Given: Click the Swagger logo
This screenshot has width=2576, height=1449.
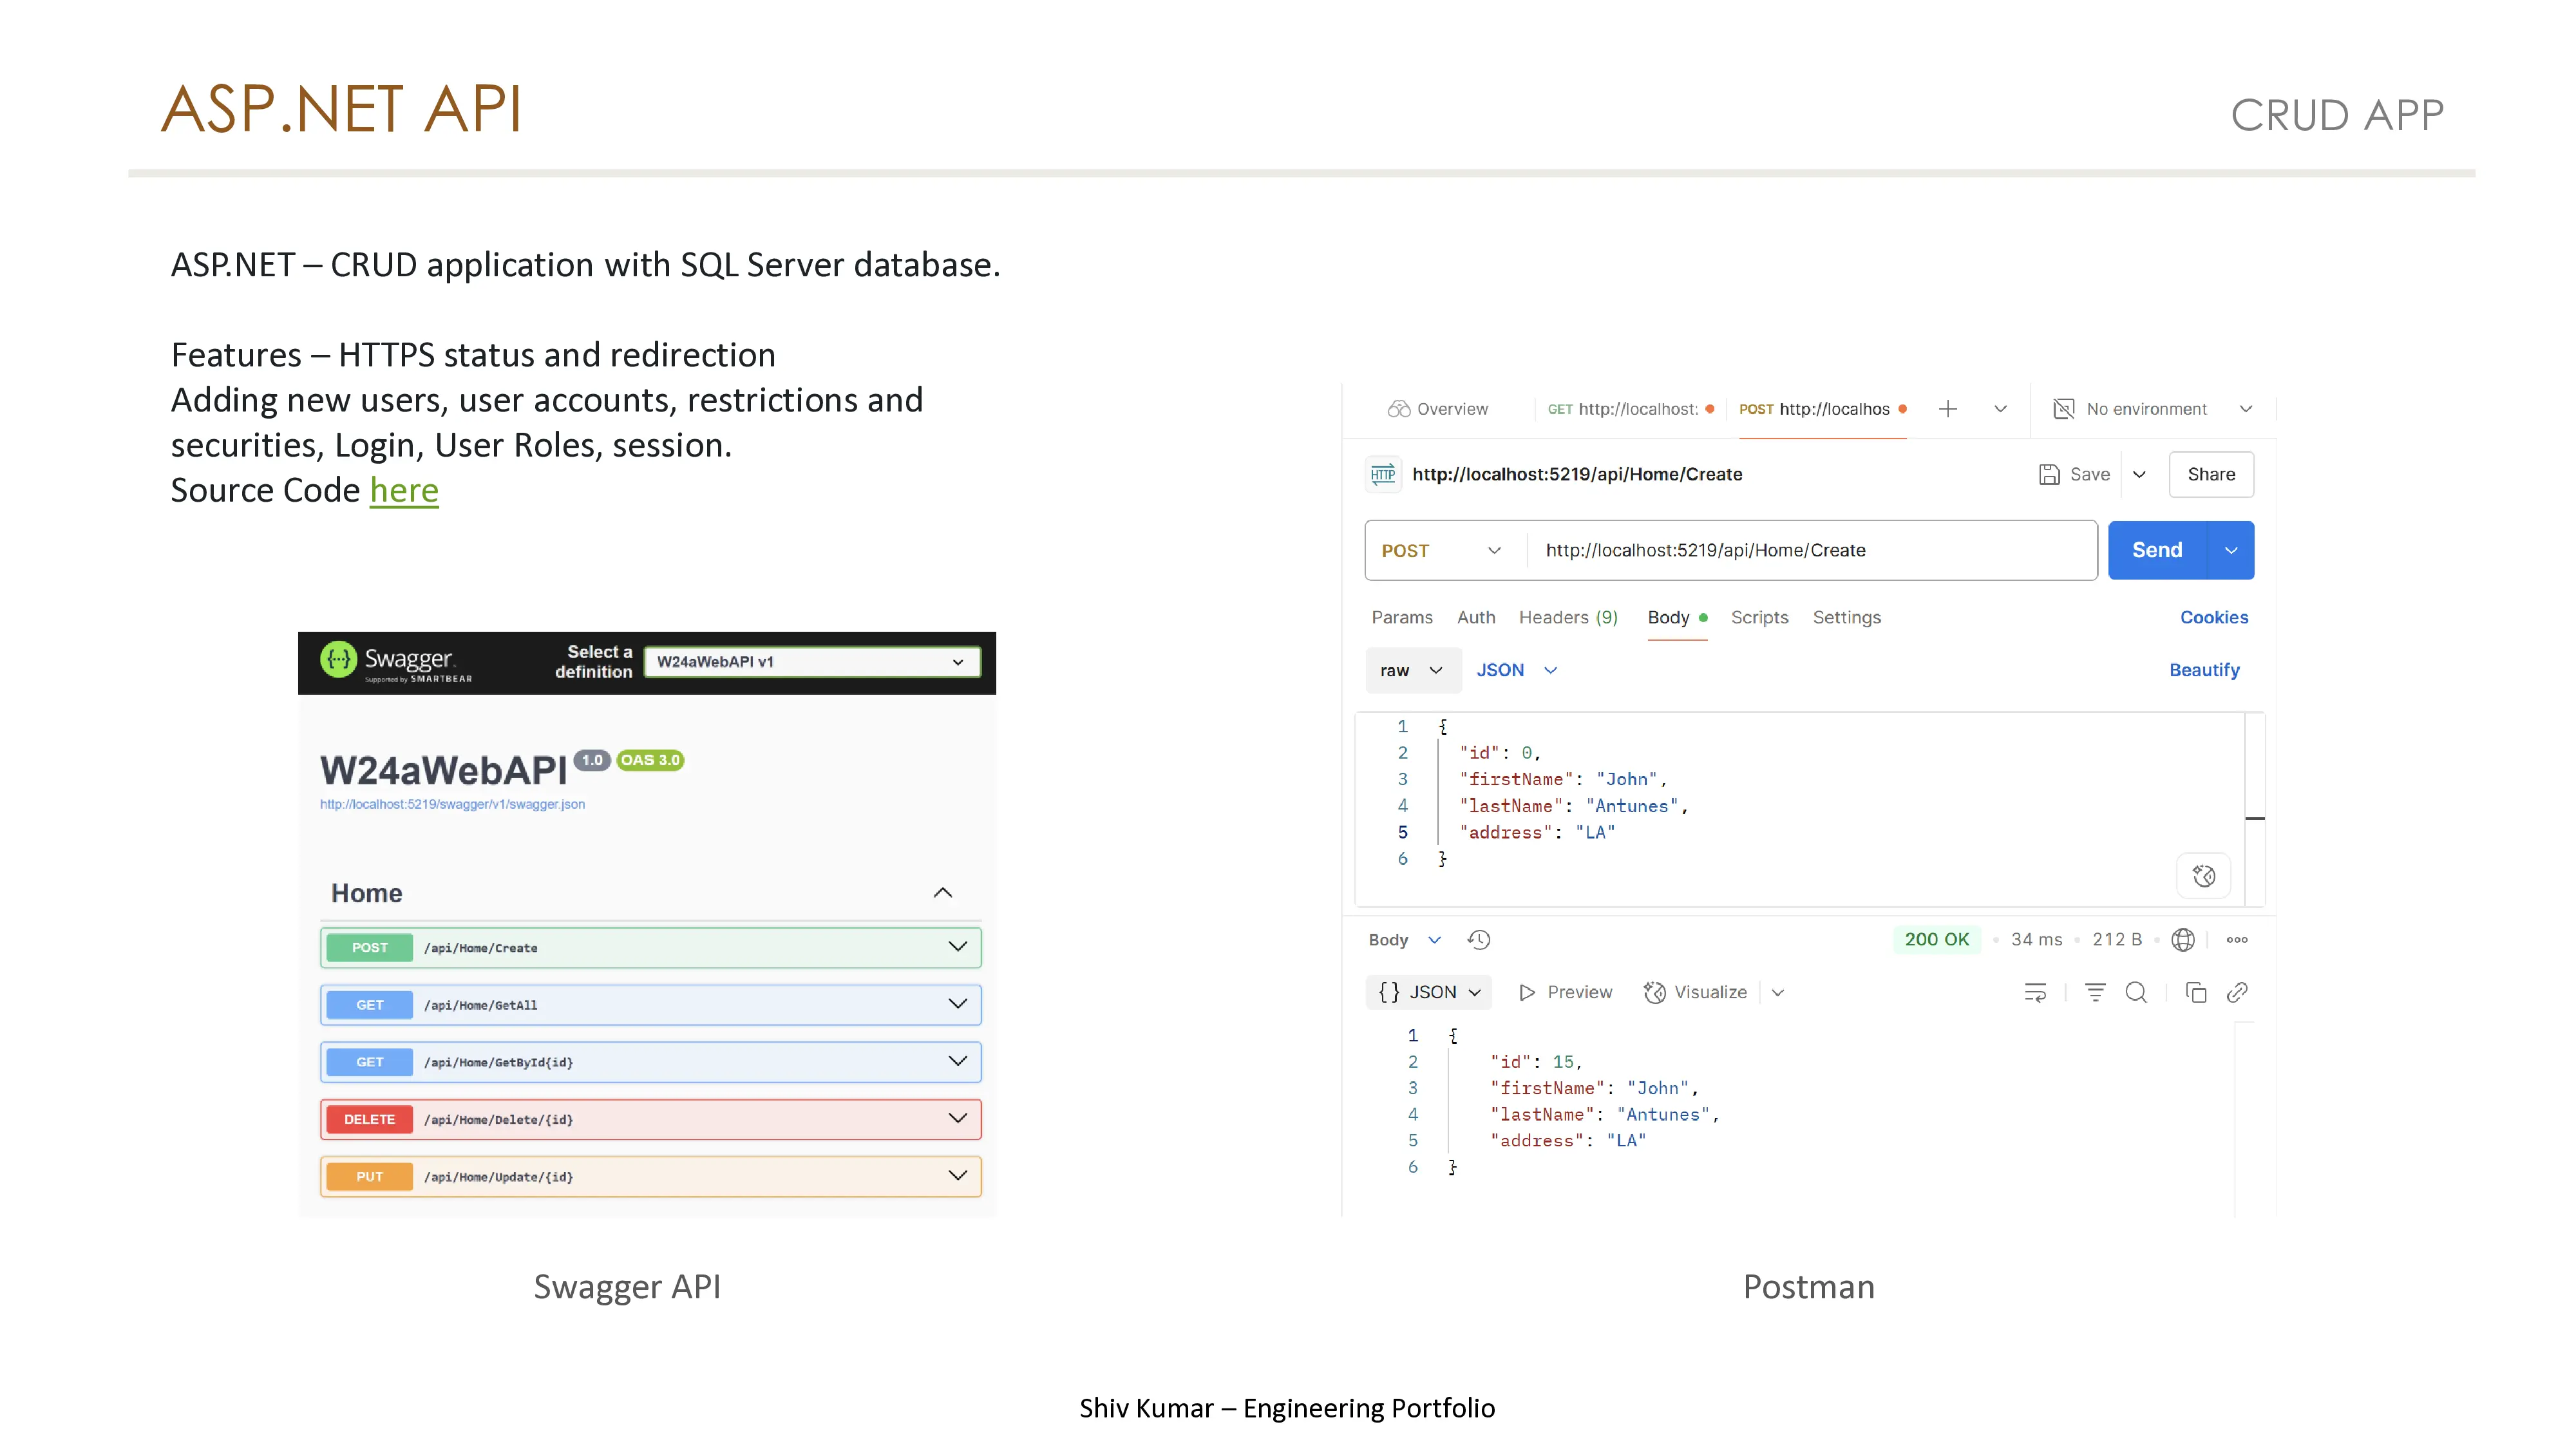Looking at the screenshot, I should [396, 662].
